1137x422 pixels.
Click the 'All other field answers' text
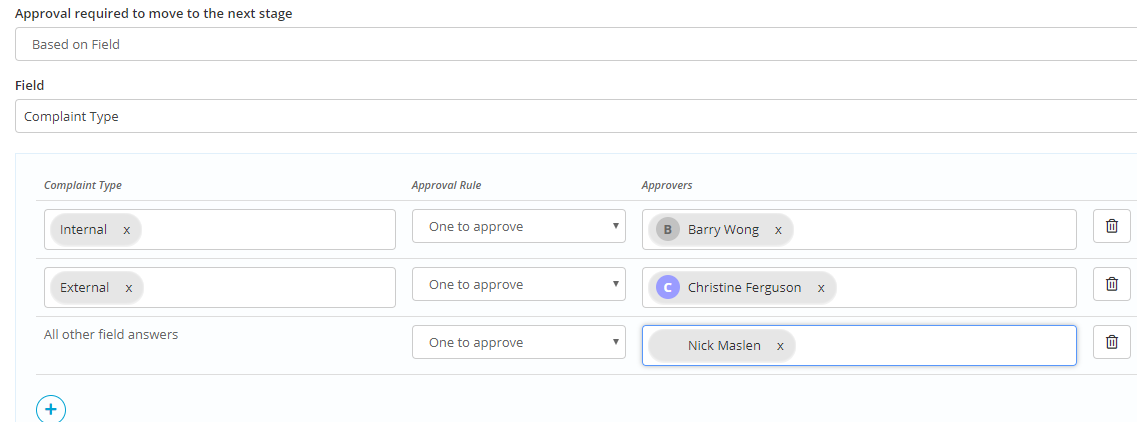111,335
